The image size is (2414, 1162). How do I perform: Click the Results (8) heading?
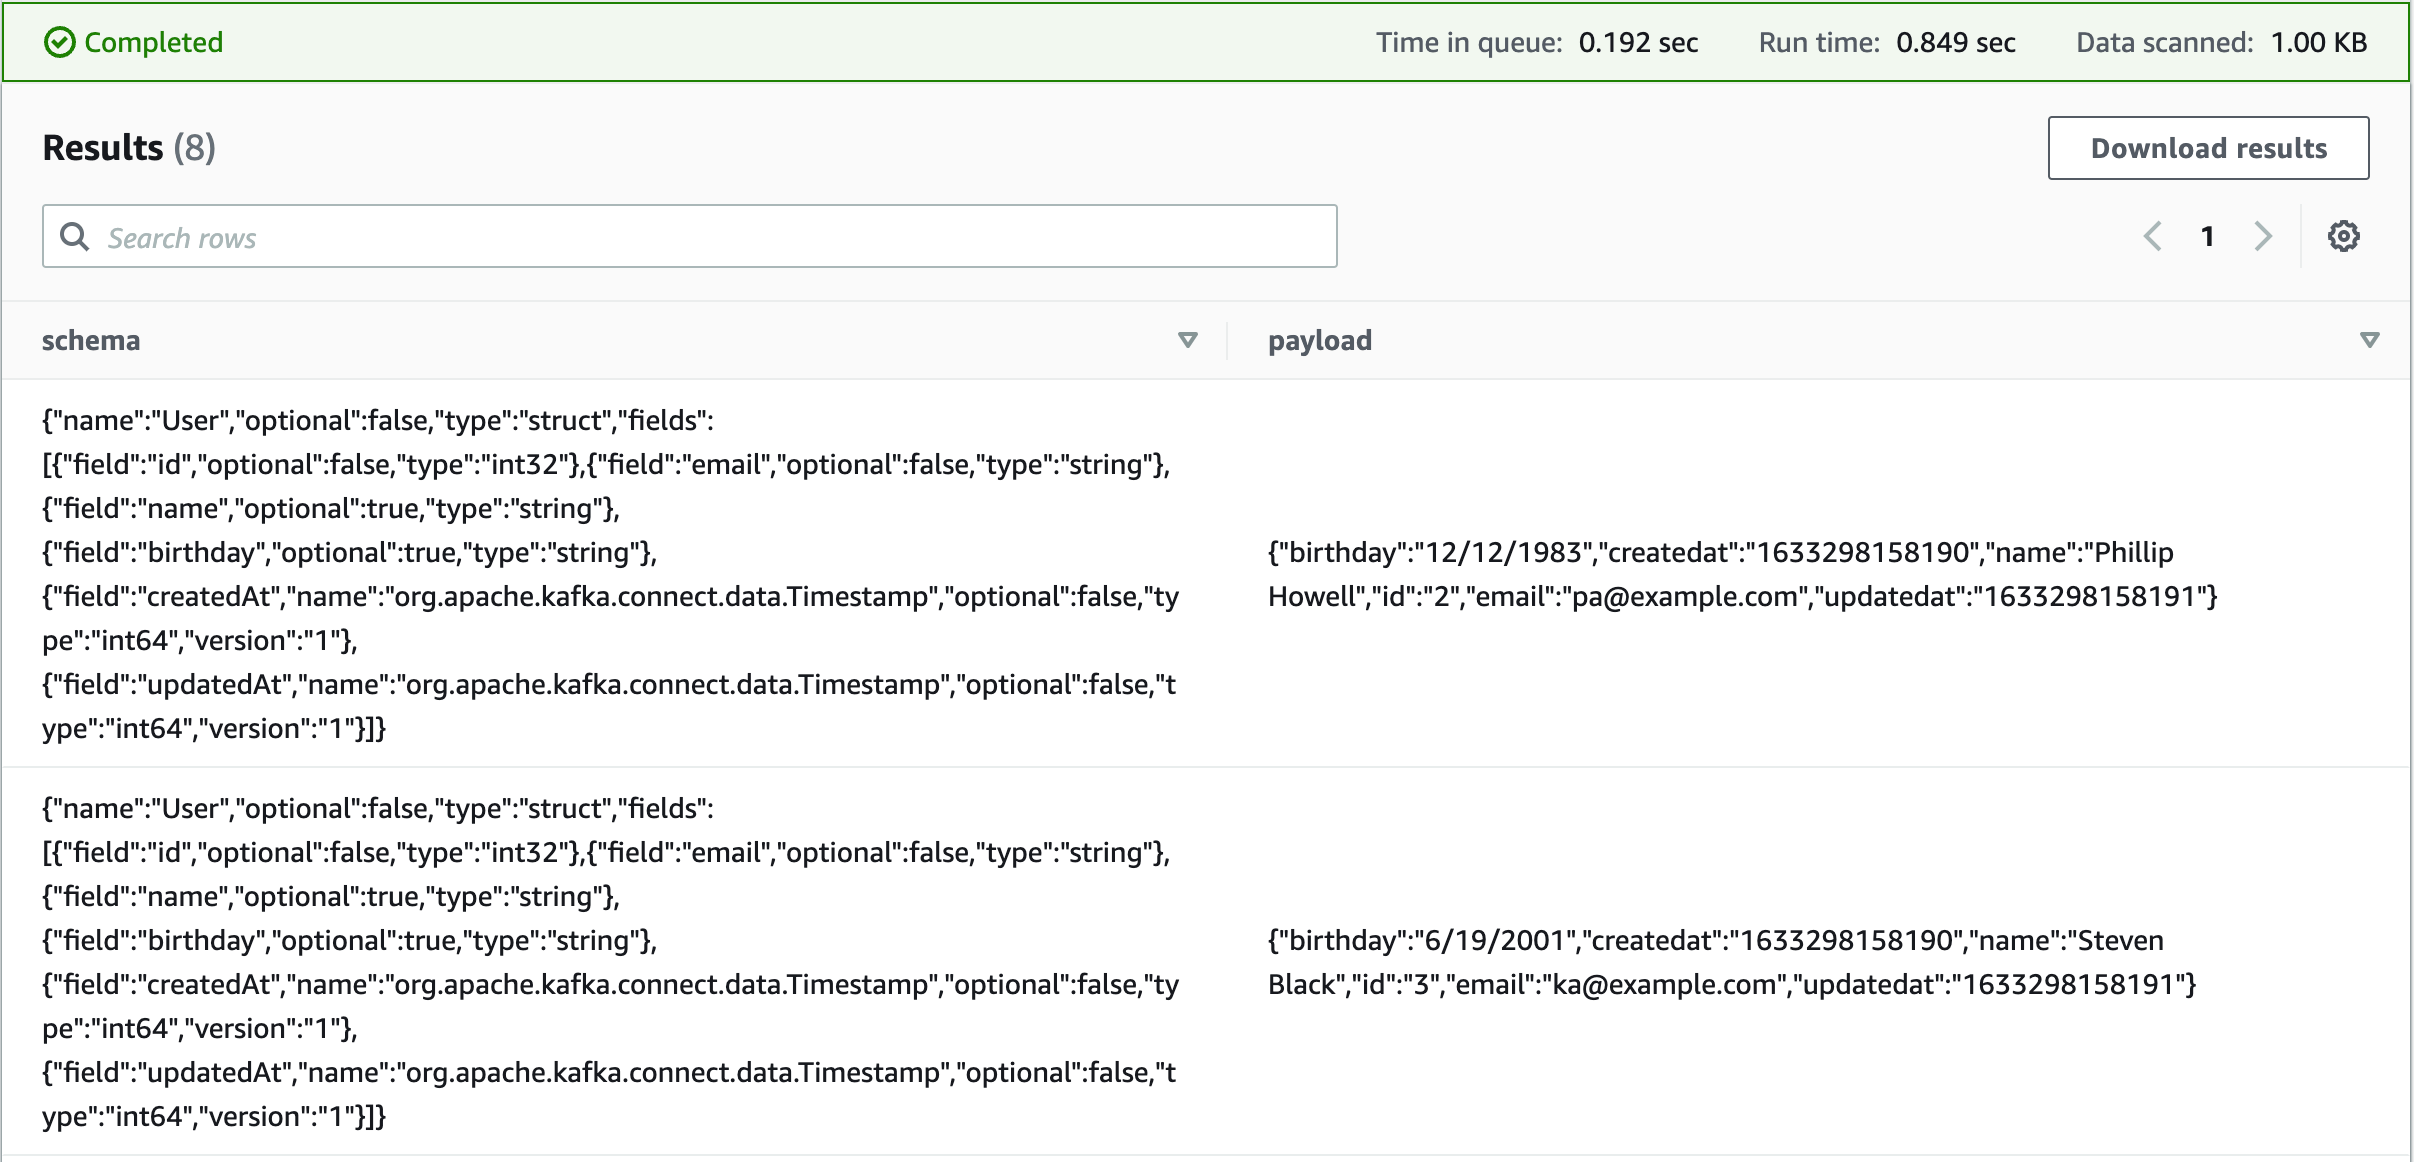click(x=129, y=148)
